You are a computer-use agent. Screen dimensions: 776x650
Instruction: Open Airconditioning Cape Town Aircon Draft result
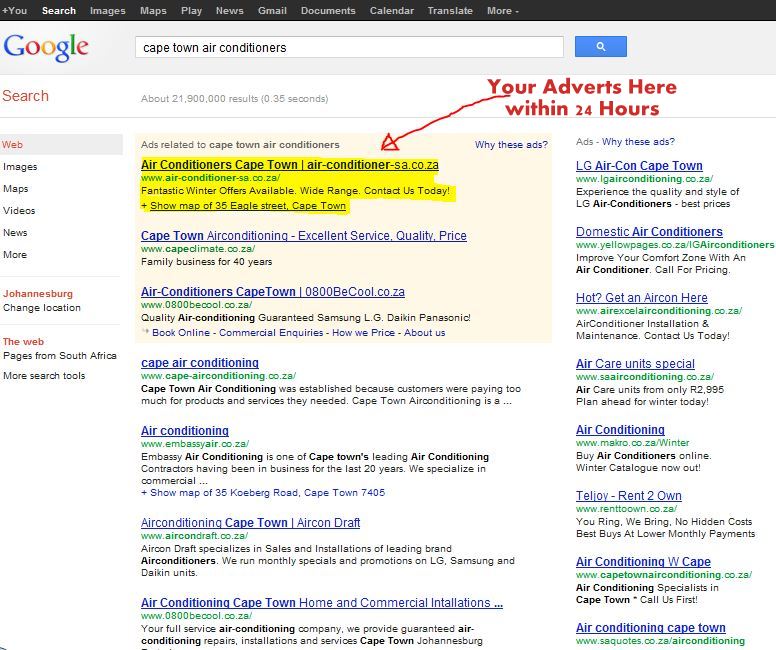pos(250,523)
